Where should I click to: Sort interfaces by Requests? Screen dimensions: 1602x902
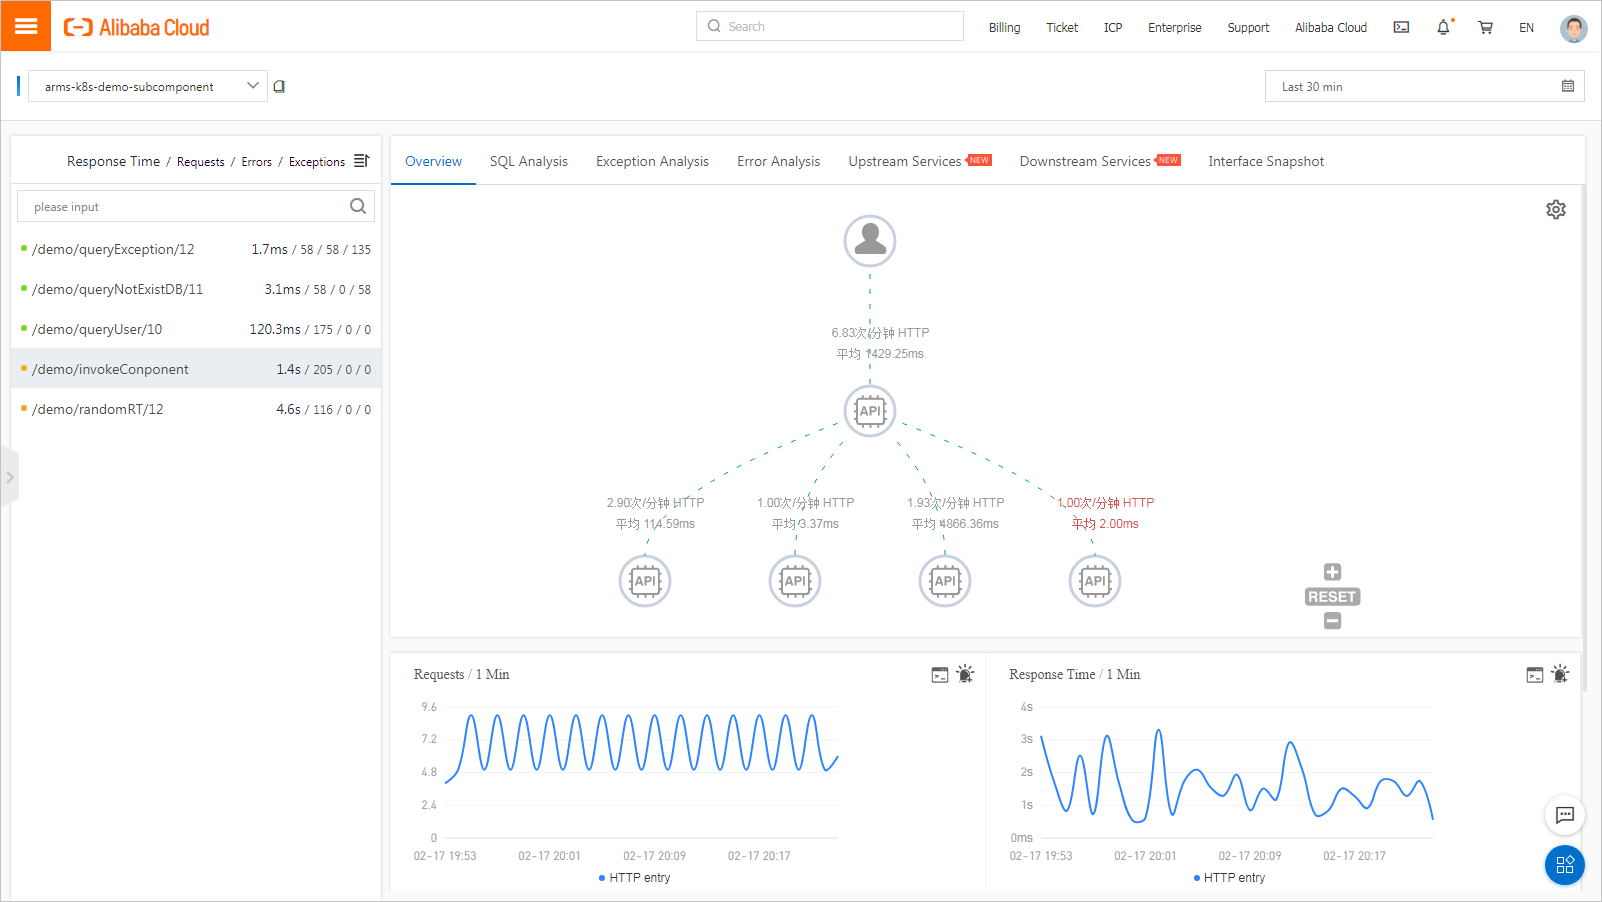pos(200,162)
